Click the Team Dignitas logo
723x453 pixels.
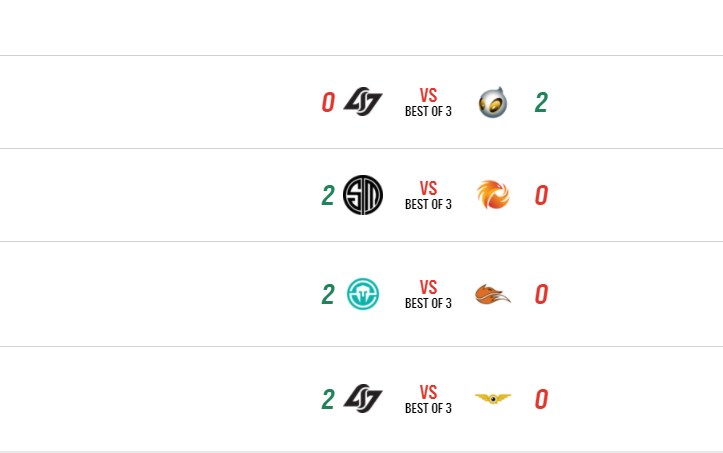[492, 102]
